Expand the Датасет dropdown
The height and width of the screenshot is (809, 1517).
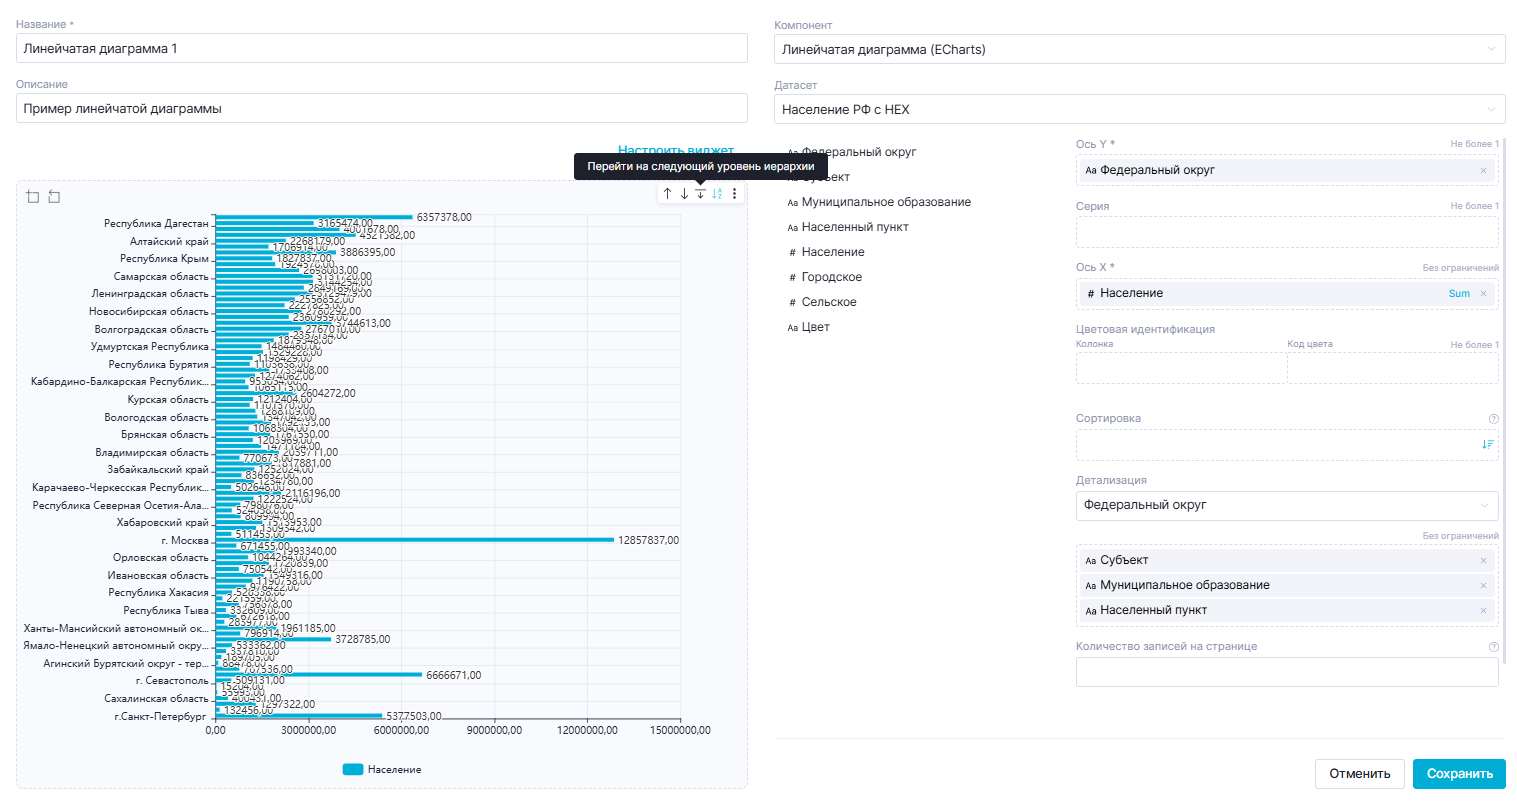click(1139, 109)
